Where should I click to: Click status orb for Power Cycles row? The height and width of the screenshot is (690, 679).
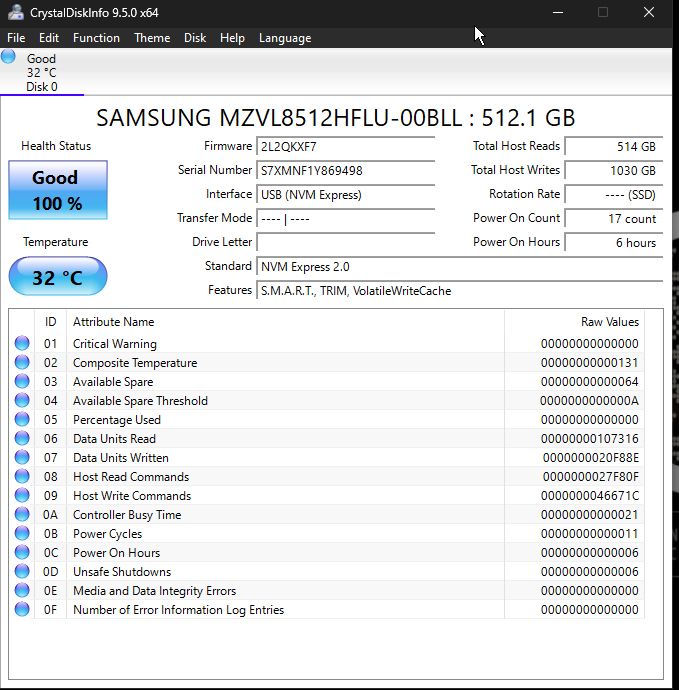pos(22,533)
